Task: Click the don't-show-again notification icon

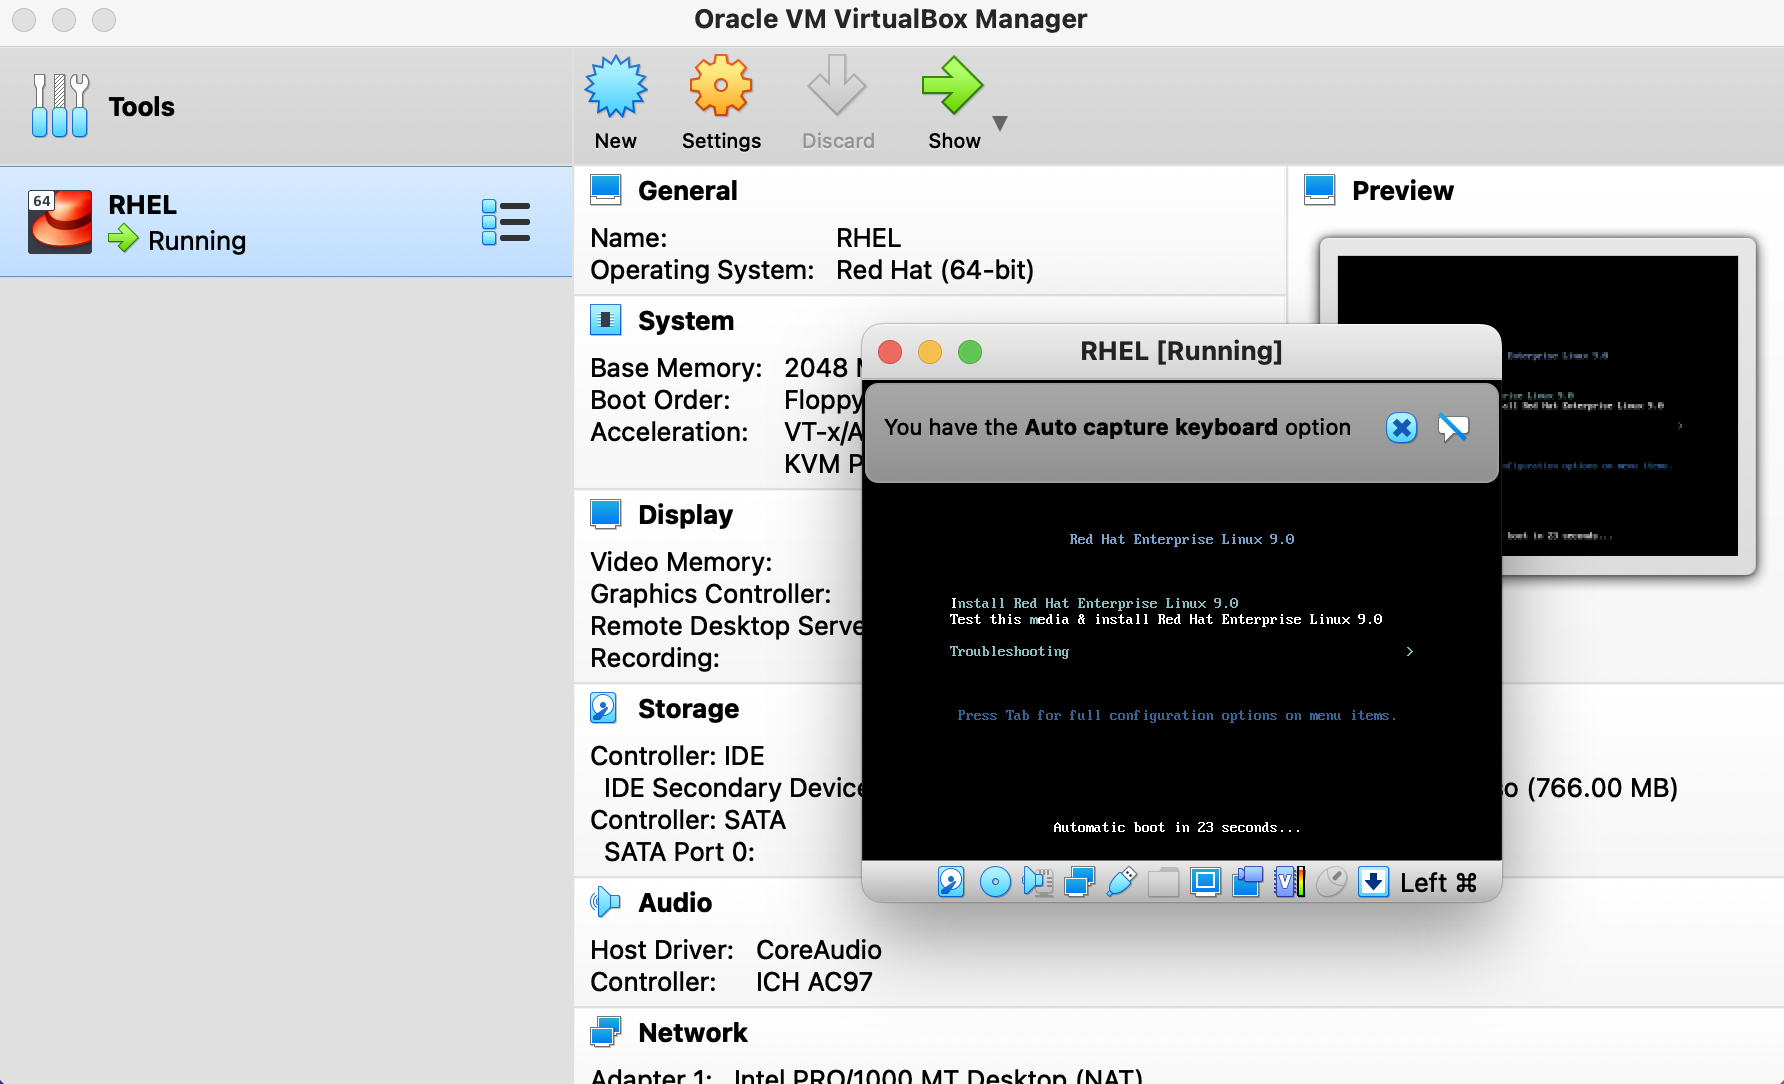Action: [x=1453, y=428]
